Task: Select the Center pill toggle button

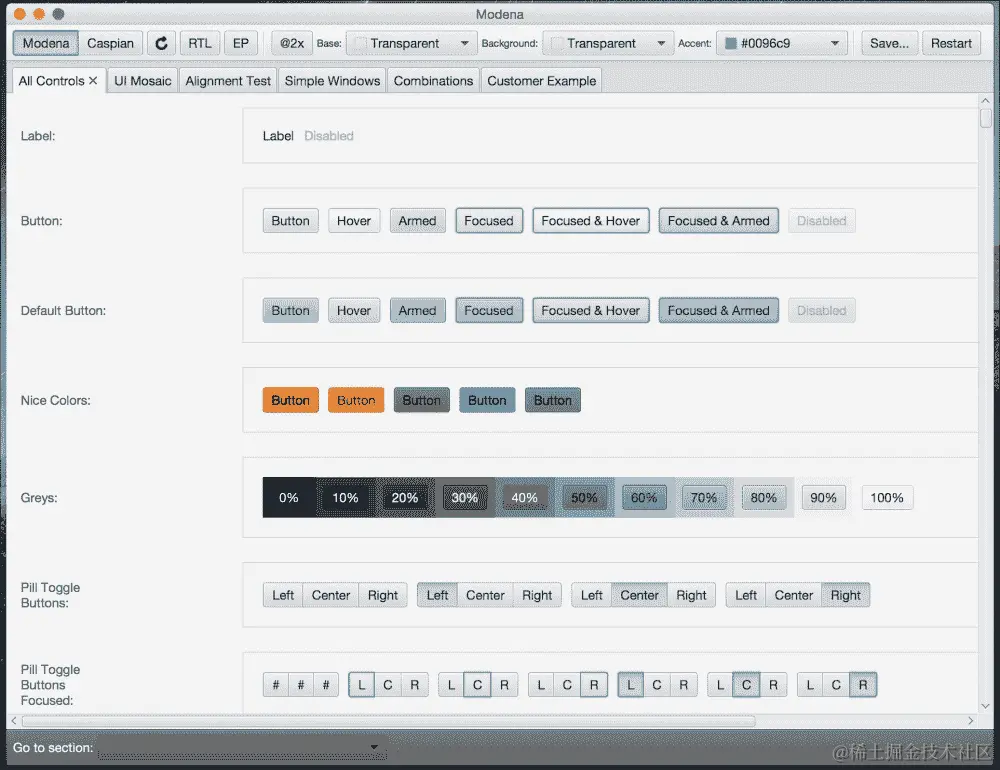Action: coord(330,594)
